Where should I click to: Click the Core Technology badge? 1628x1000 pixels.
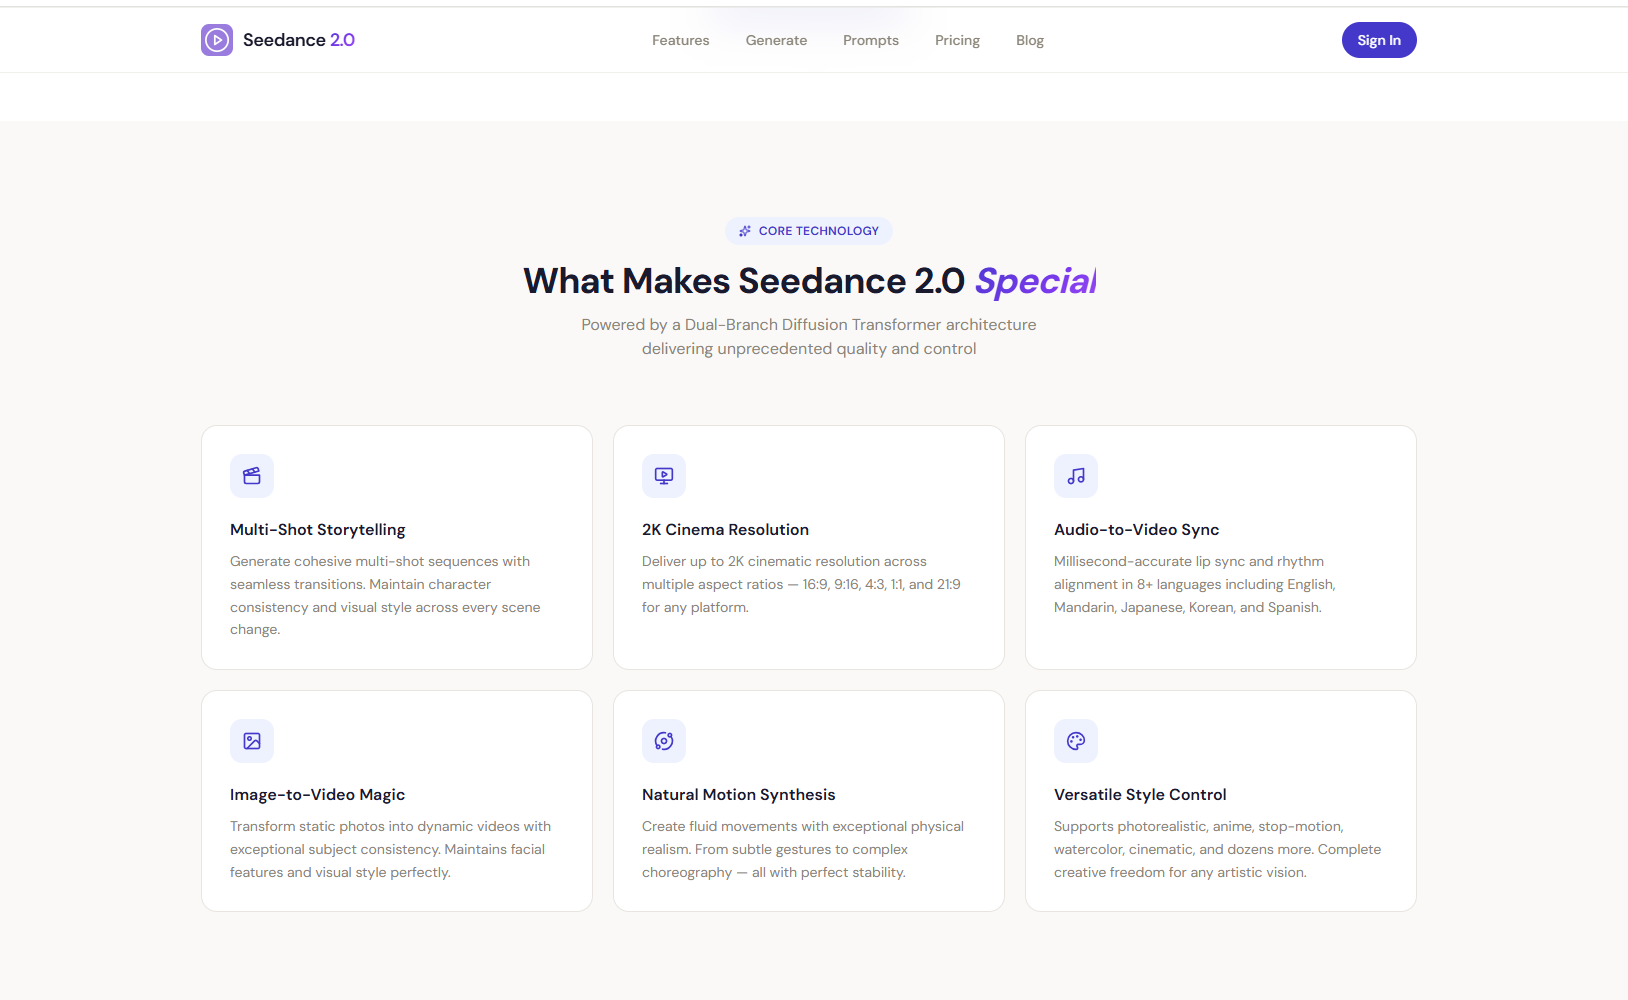[809, 230]
